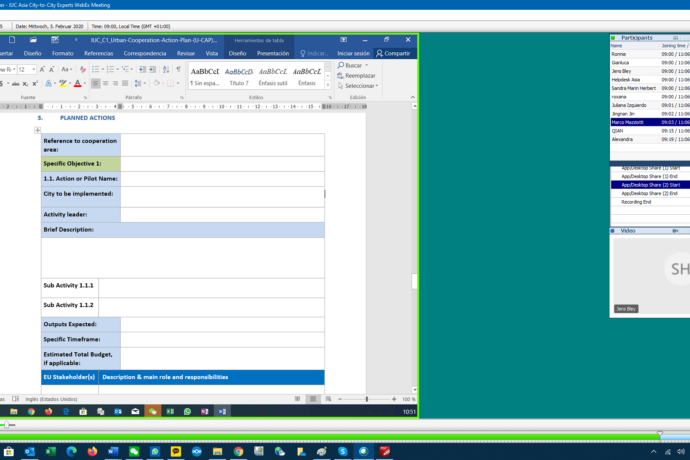The height and width of the screenshot is (460, 690).
Task: Click the Reemplazar icon
Action: pyautogui.click(x=341, y=75)
